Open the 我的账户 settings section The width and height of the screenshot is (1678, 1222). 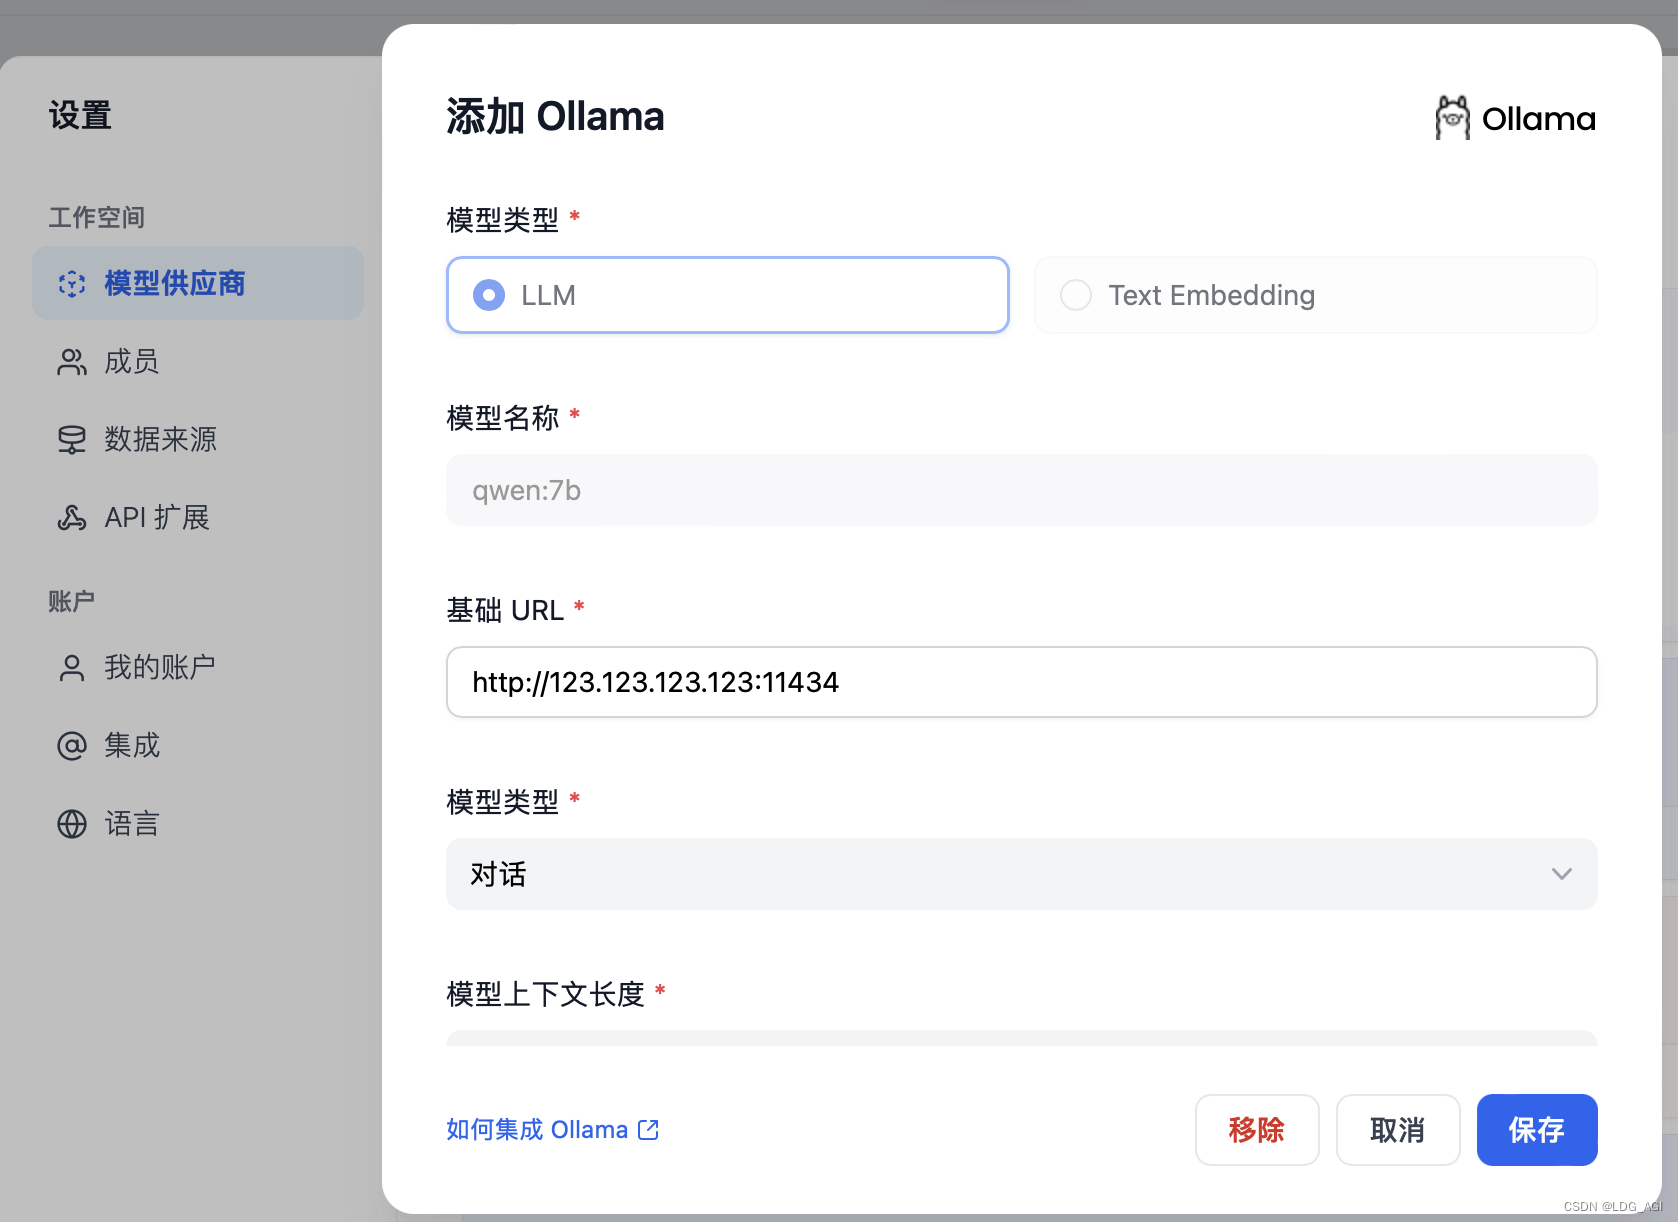tap(198, 668)
